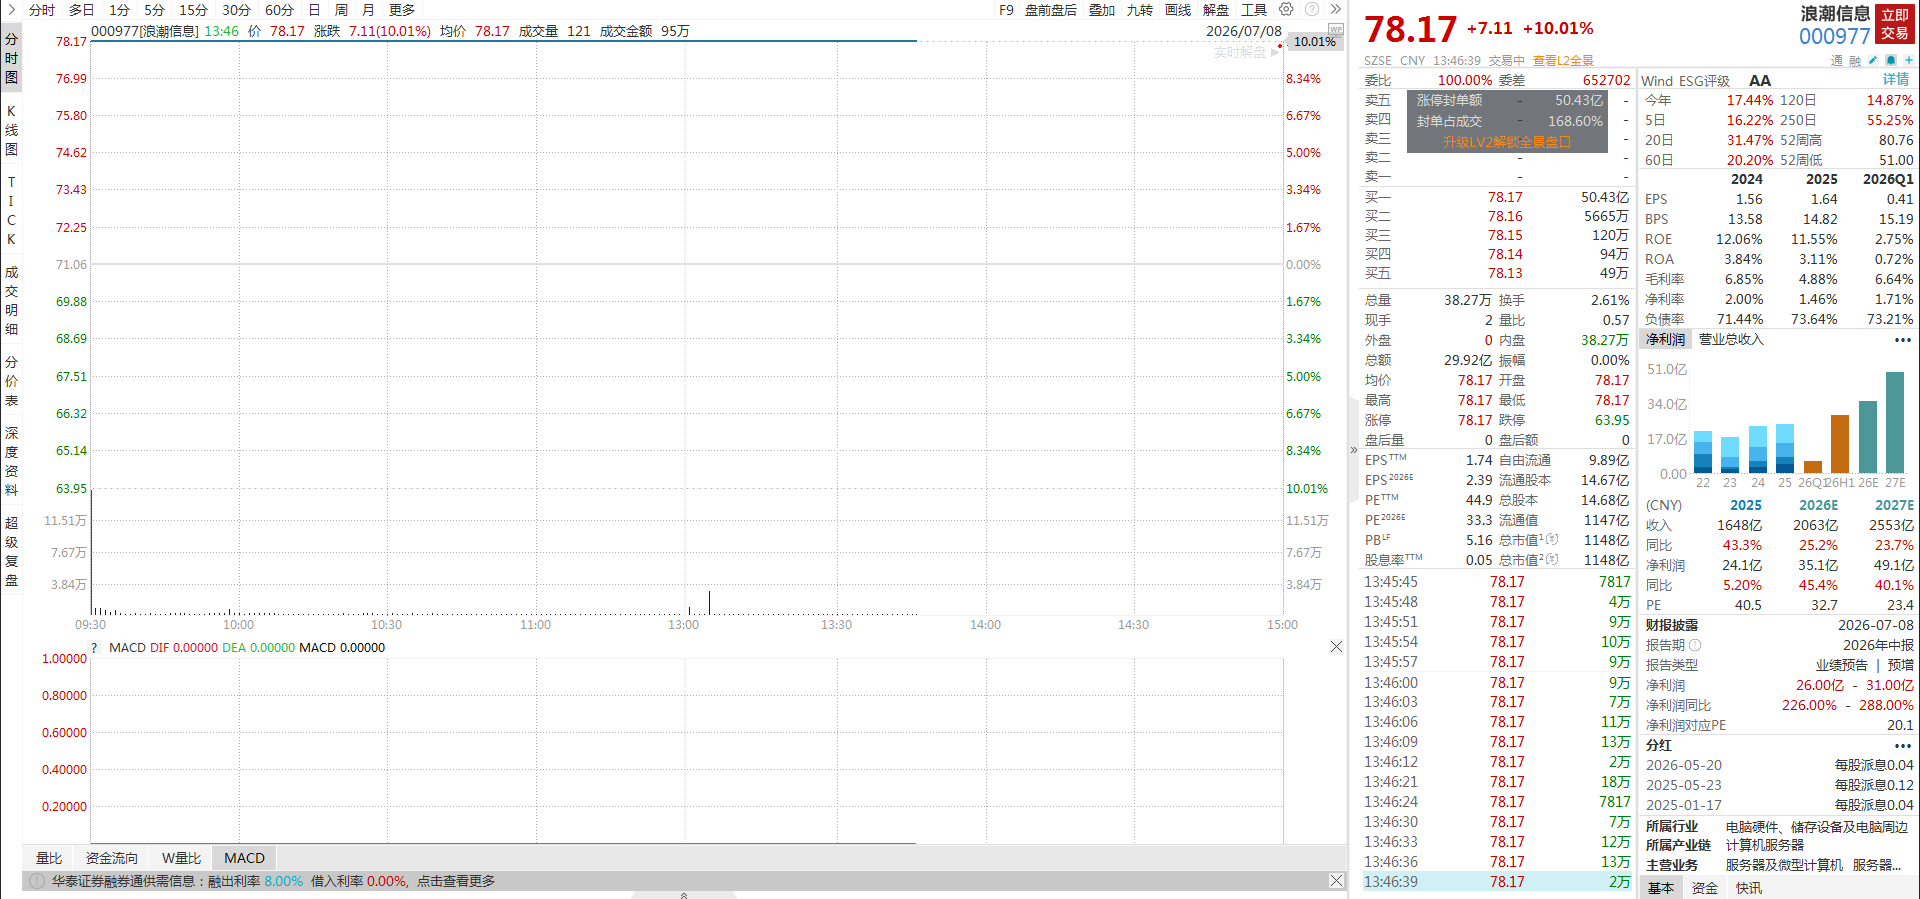
Task: Switch to the 营业总收入 chart tab
Action: pos(1731,340)
